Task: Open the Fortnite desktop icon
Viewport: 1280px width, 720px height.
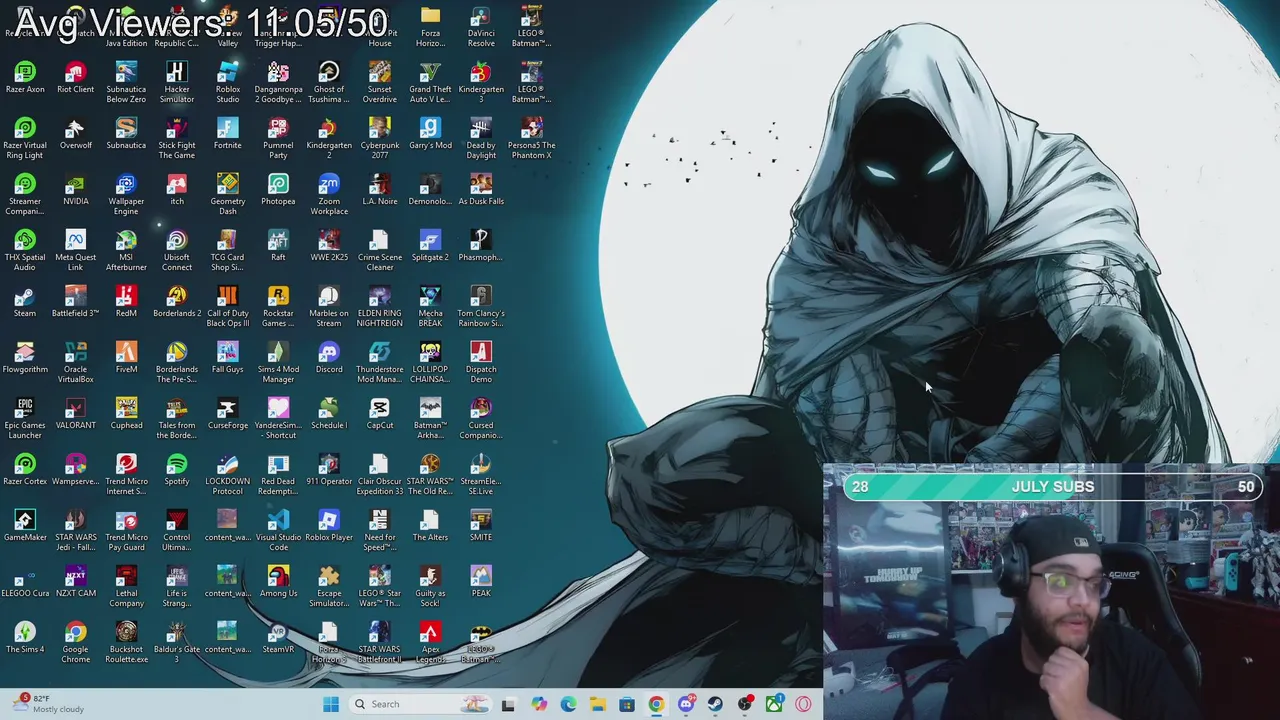Action: coord(228,134)
